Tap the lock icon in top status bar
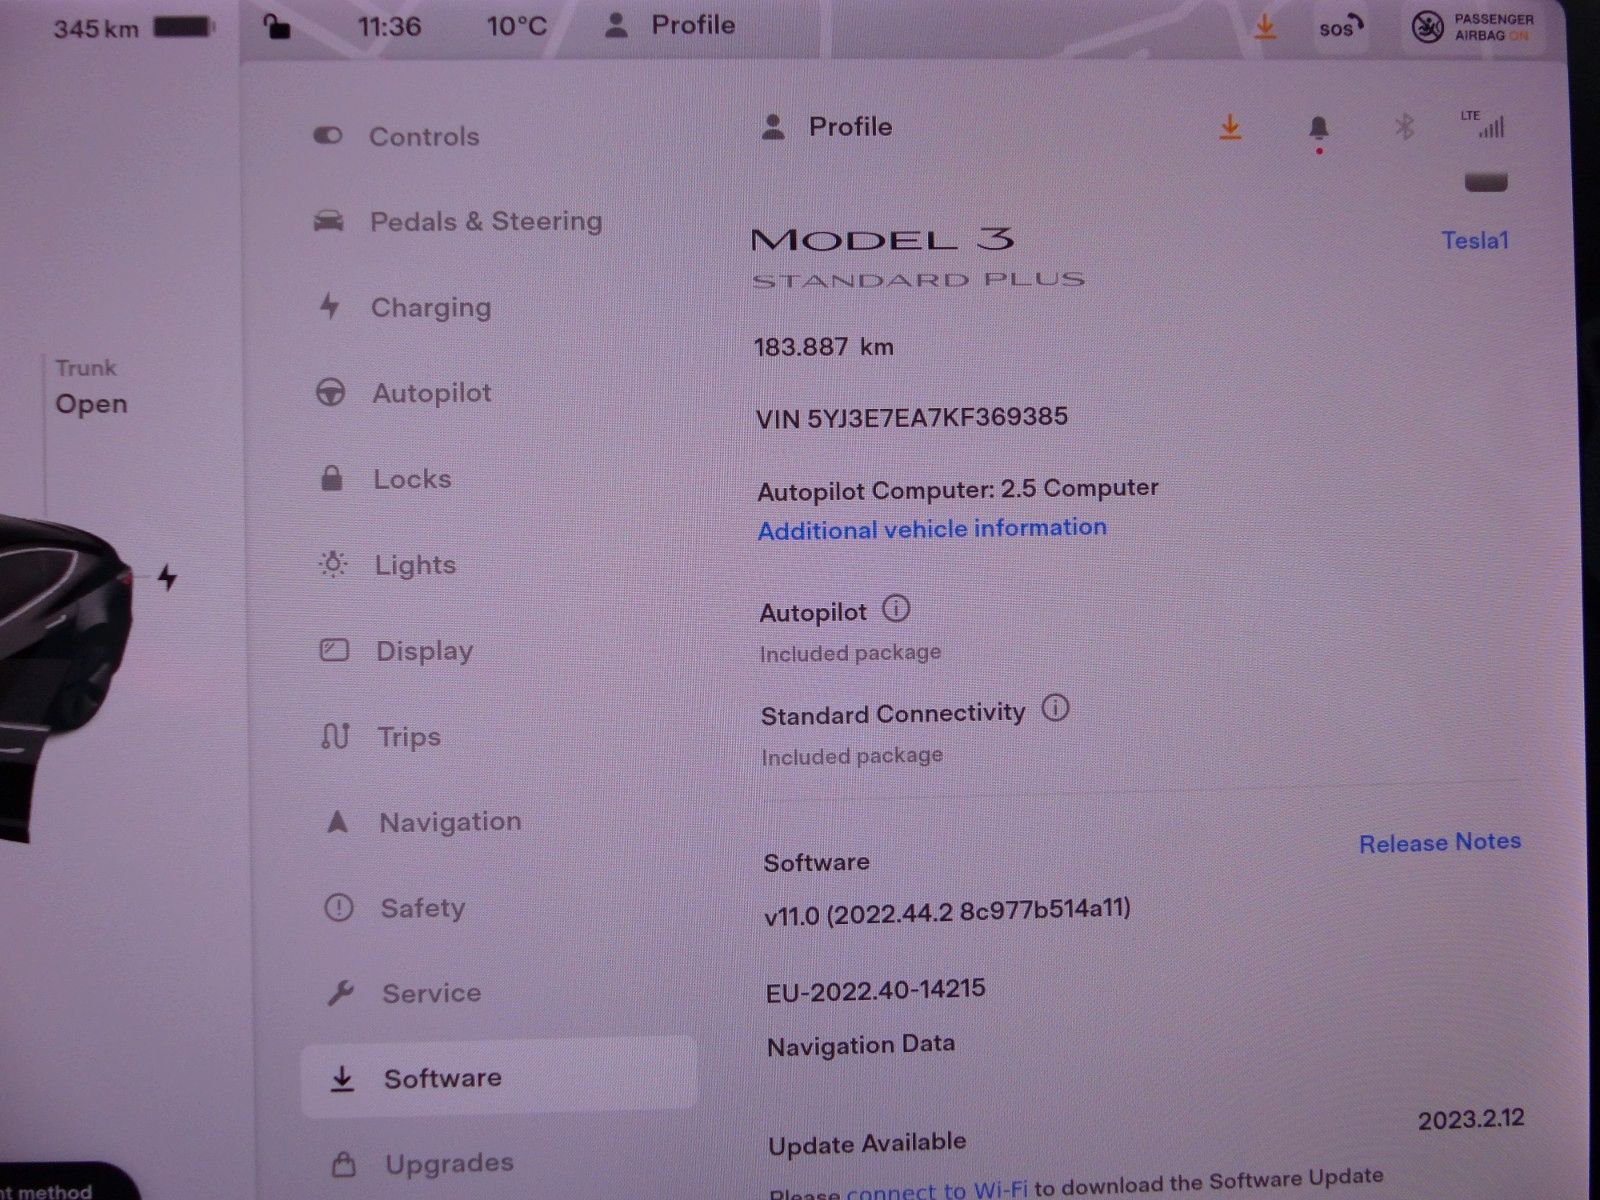This screenshot has width=1600, height=1200. pos(277,26)
